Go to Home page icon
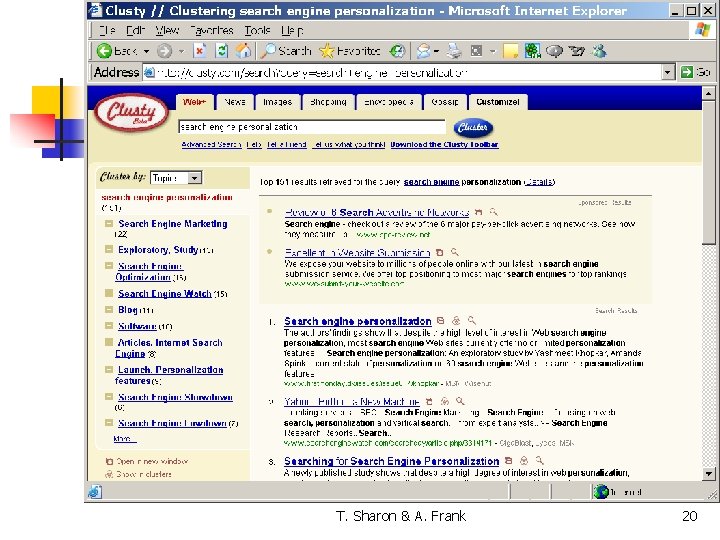Image resolution: width=720 pixels, height=540 pixels. pyautogui.click(x=243, y=51)
